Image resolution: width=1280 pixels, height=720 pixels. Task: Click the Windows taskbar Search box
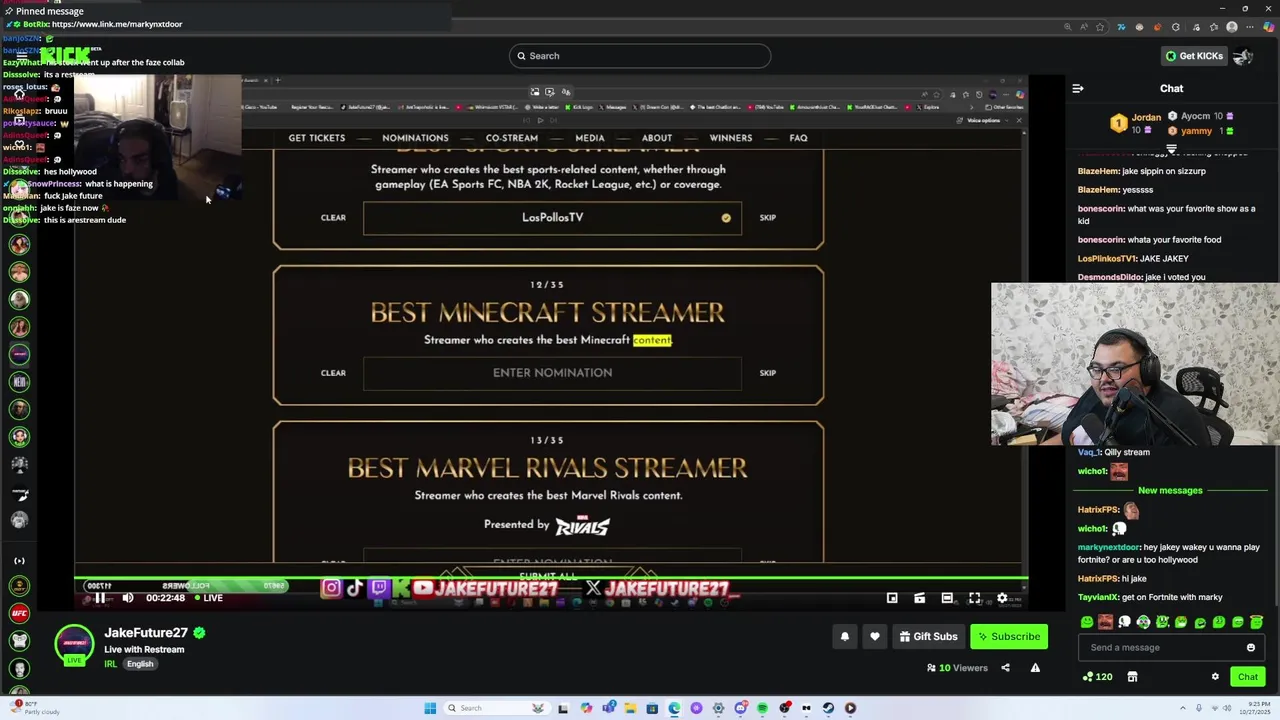tap(497, 708)
